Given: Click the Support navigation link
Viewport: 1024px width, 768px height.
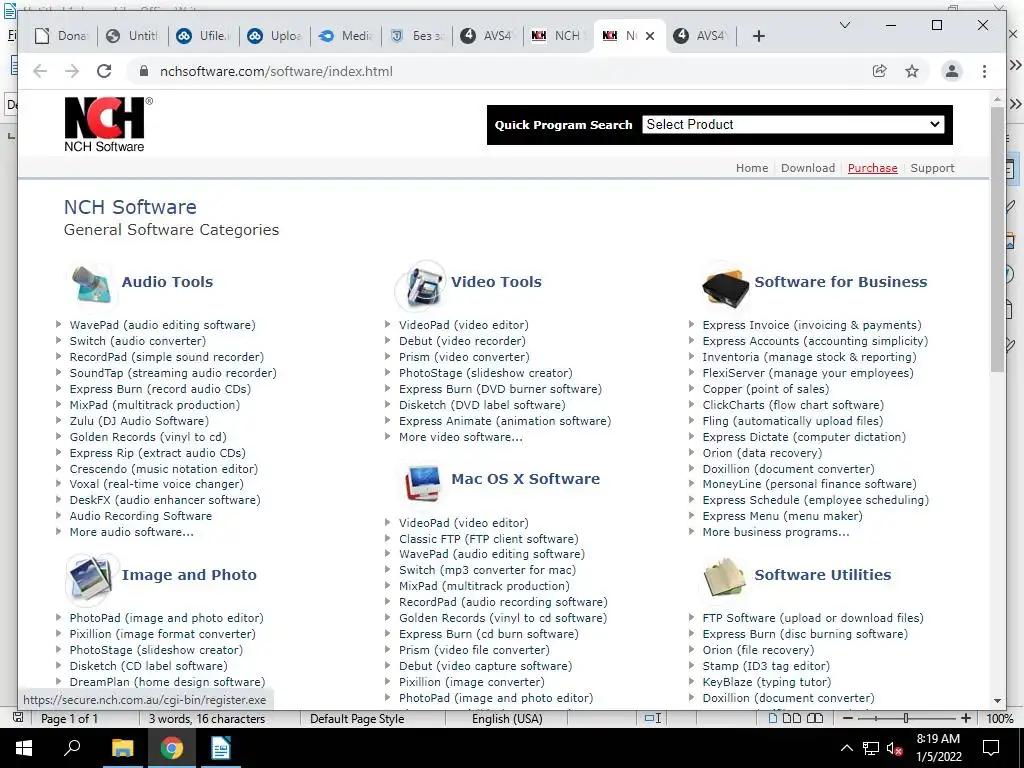Looking at the screenshot, I should (932, 168).
